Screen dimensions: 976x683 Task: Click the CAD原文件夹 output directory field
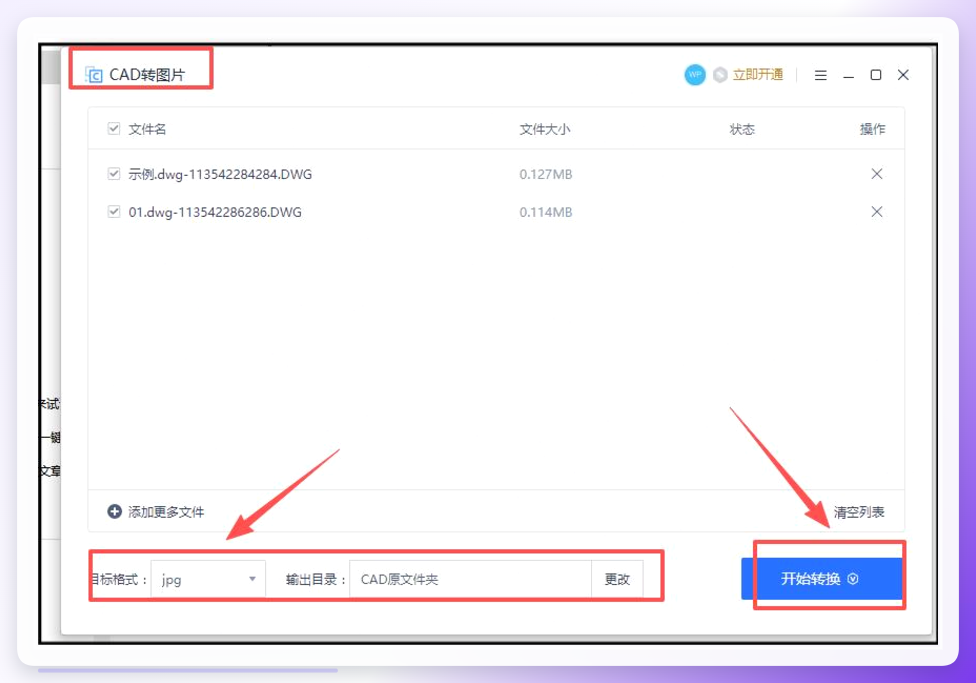(471, 579)
